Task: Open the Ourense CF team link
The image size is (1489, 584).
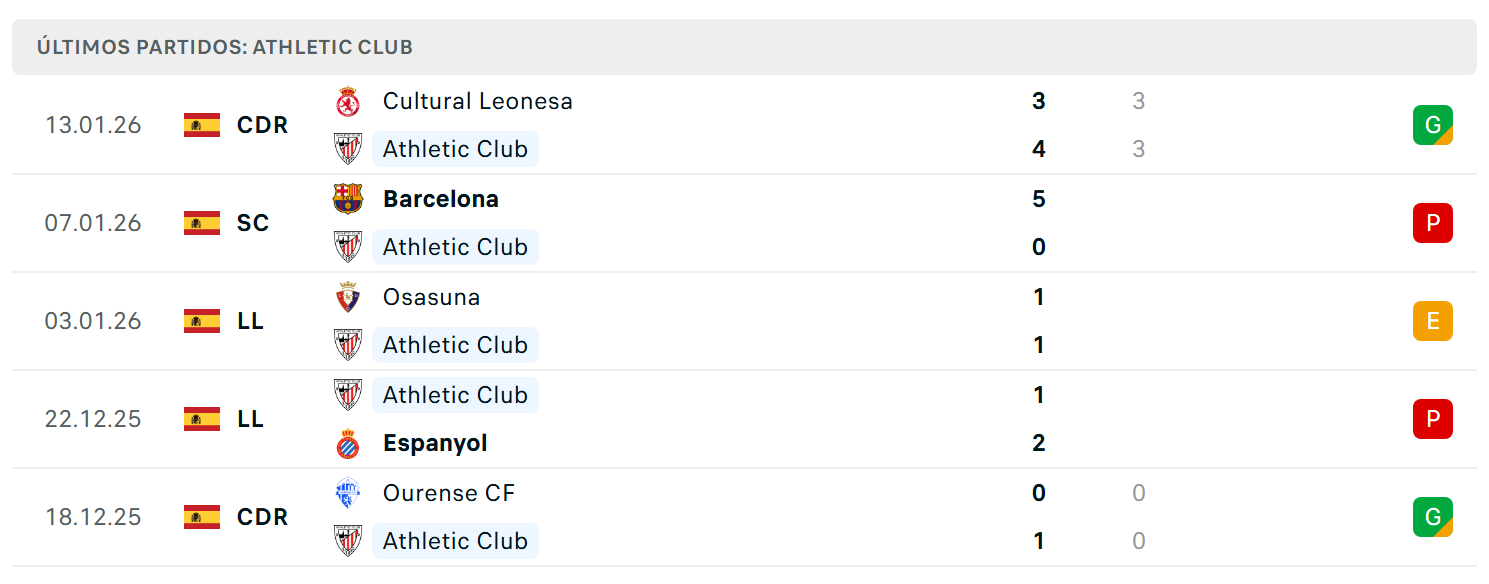Action: point(449,493)
